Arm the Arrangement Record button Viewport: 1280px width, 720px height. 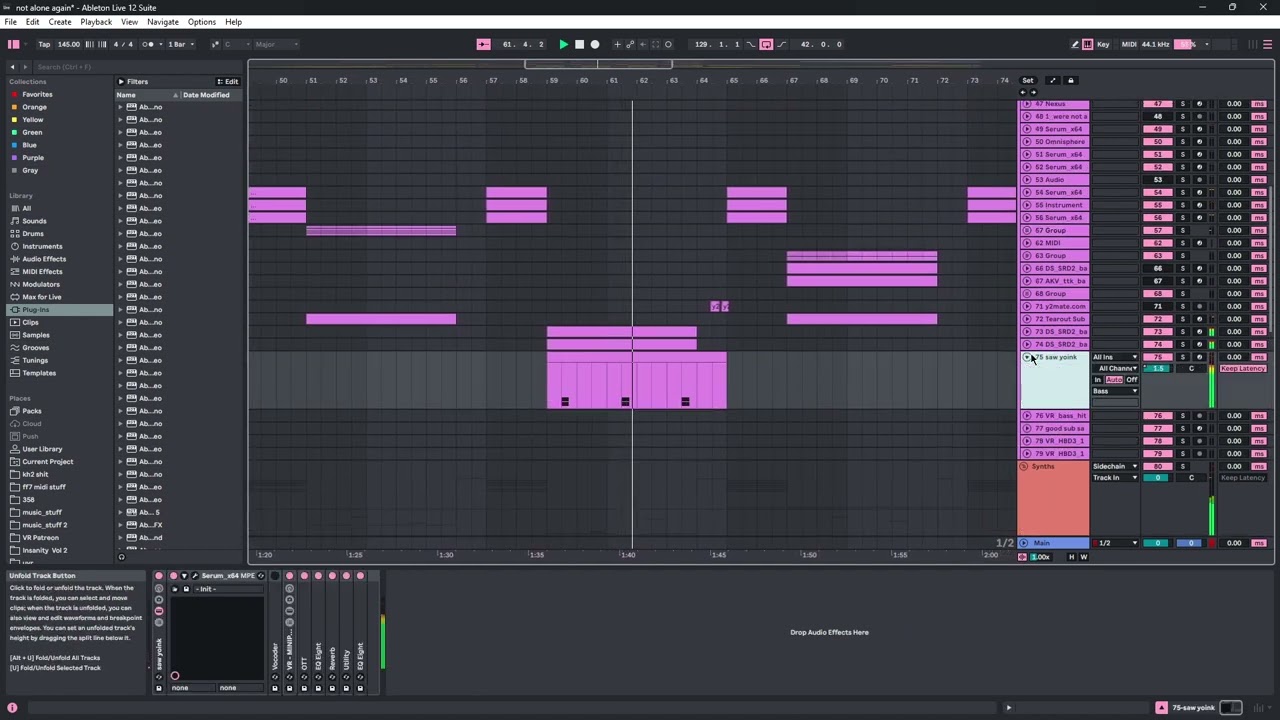(x=595, y=44)
